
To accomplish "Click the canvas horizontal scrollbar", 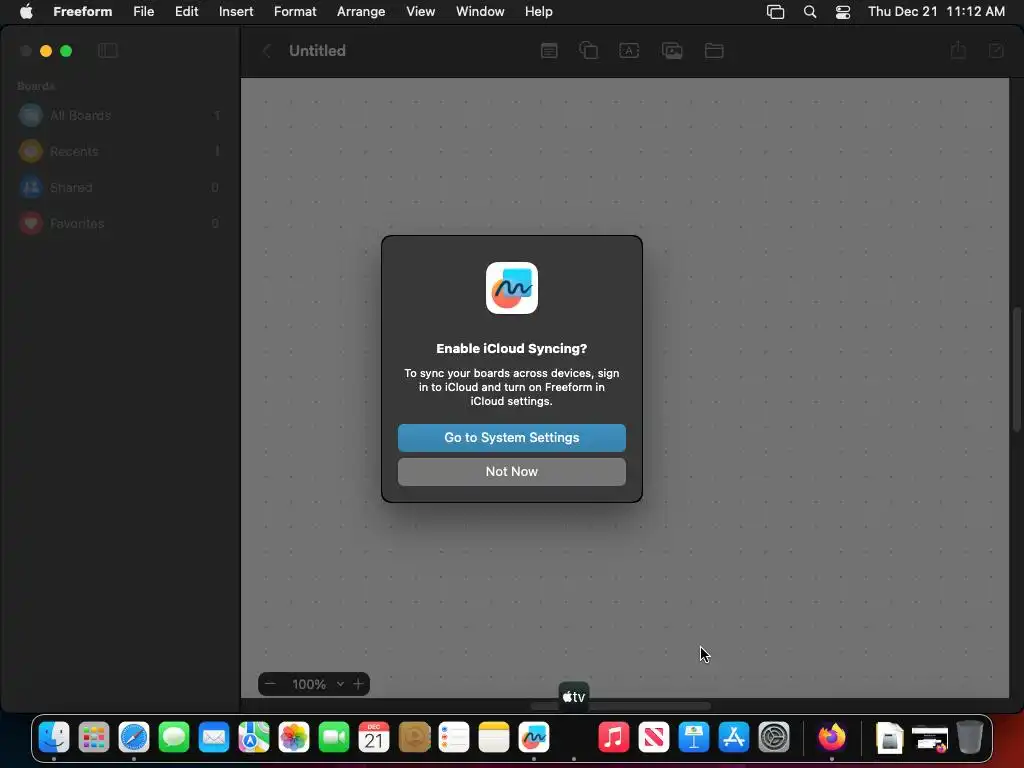I will point(620,706).
